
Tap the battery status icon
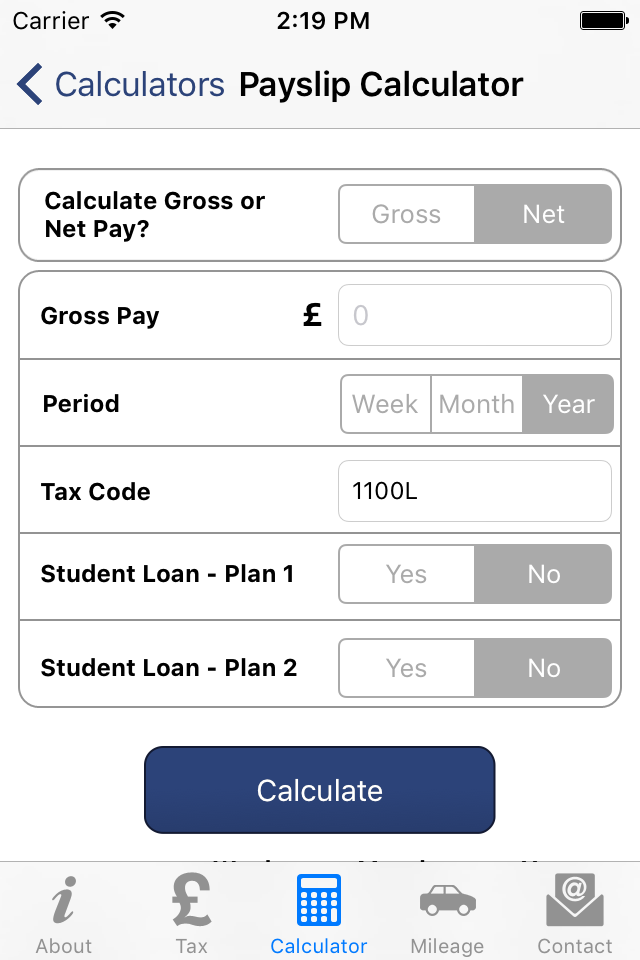[604, 21]
